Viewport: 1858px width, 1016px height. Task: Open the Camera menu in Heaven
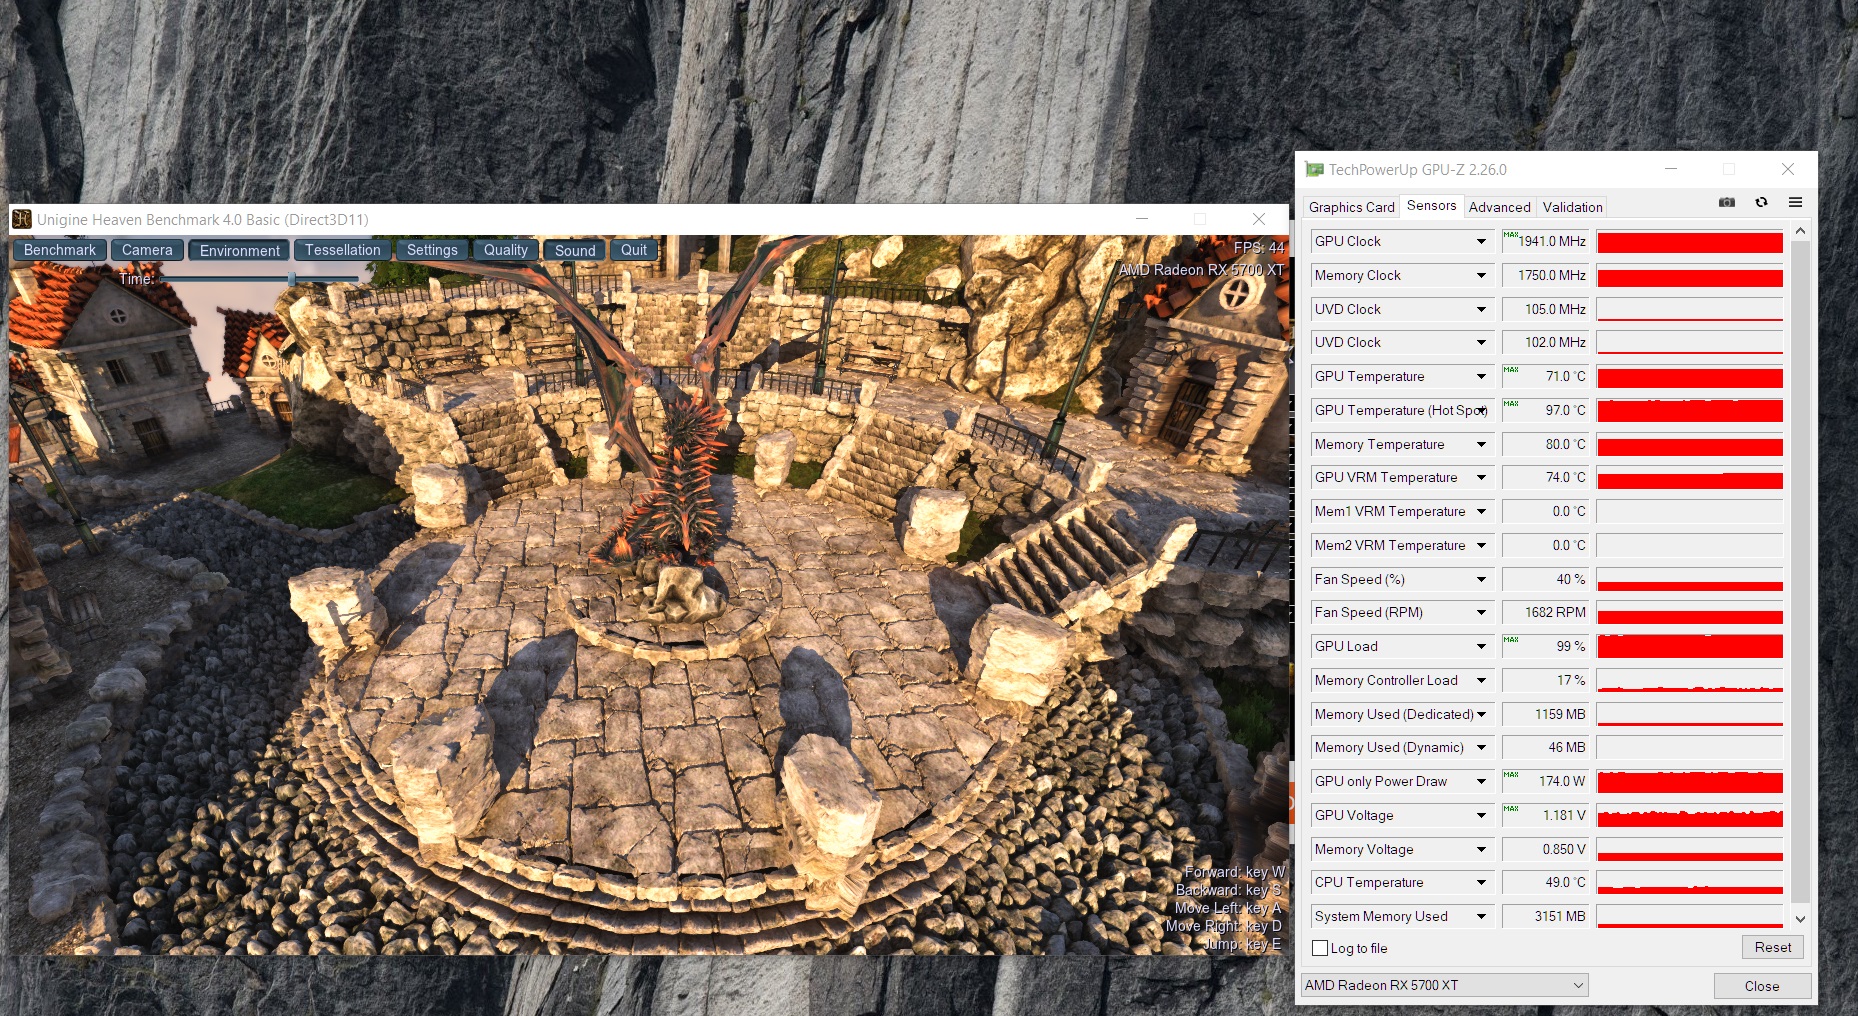coord(147,250)
